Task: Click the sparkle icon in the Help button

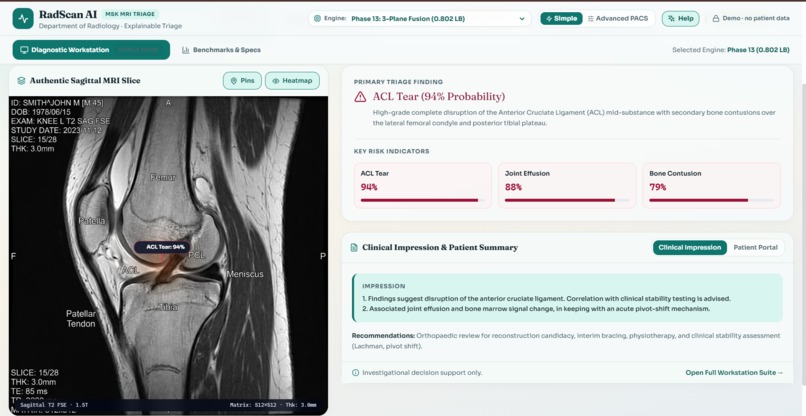Action: pos(671,19)
